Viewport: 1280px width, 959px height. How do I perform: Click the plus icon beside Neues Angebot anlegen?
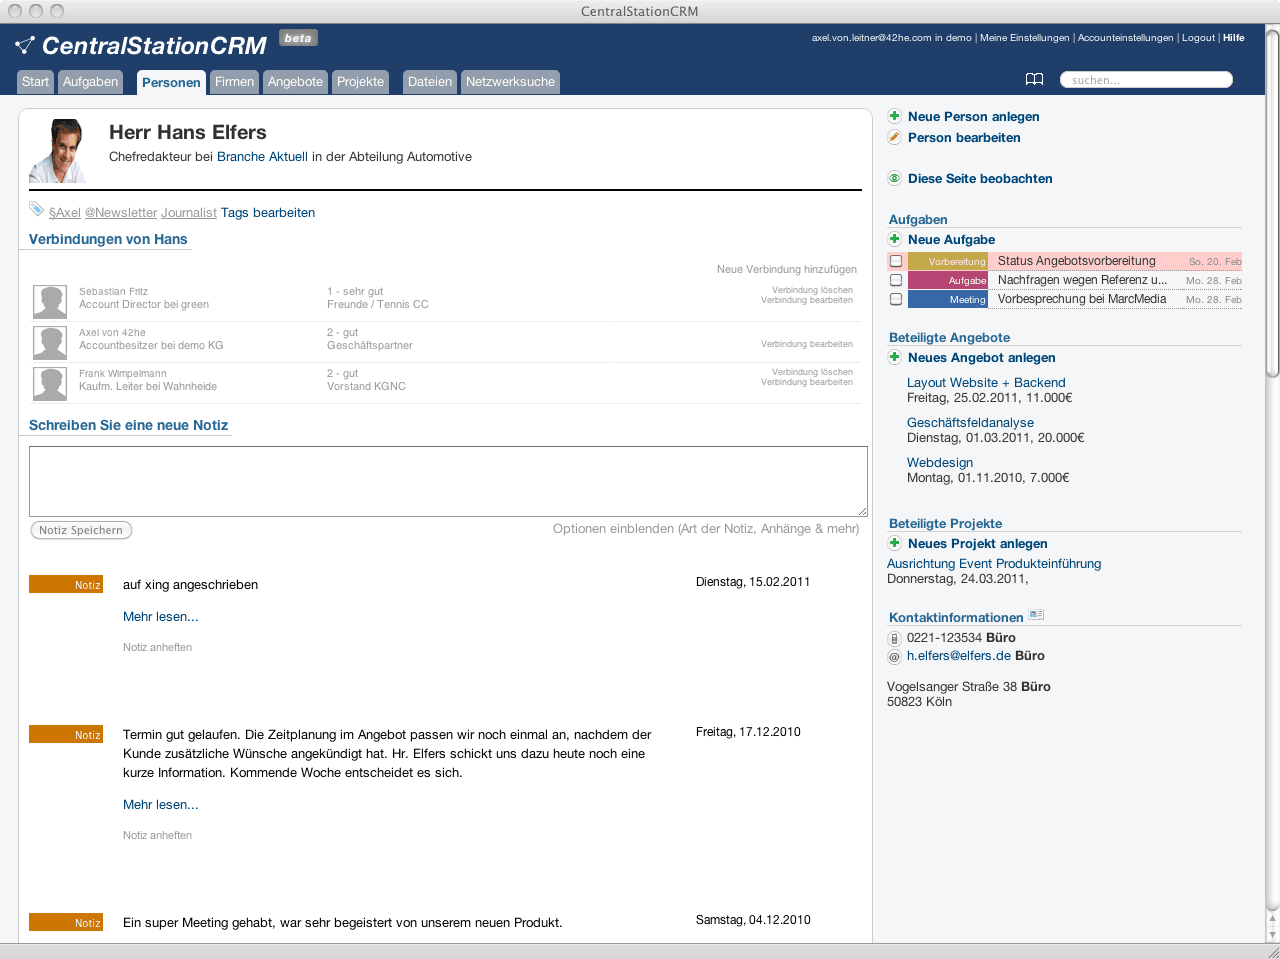(x=895, y=357)
